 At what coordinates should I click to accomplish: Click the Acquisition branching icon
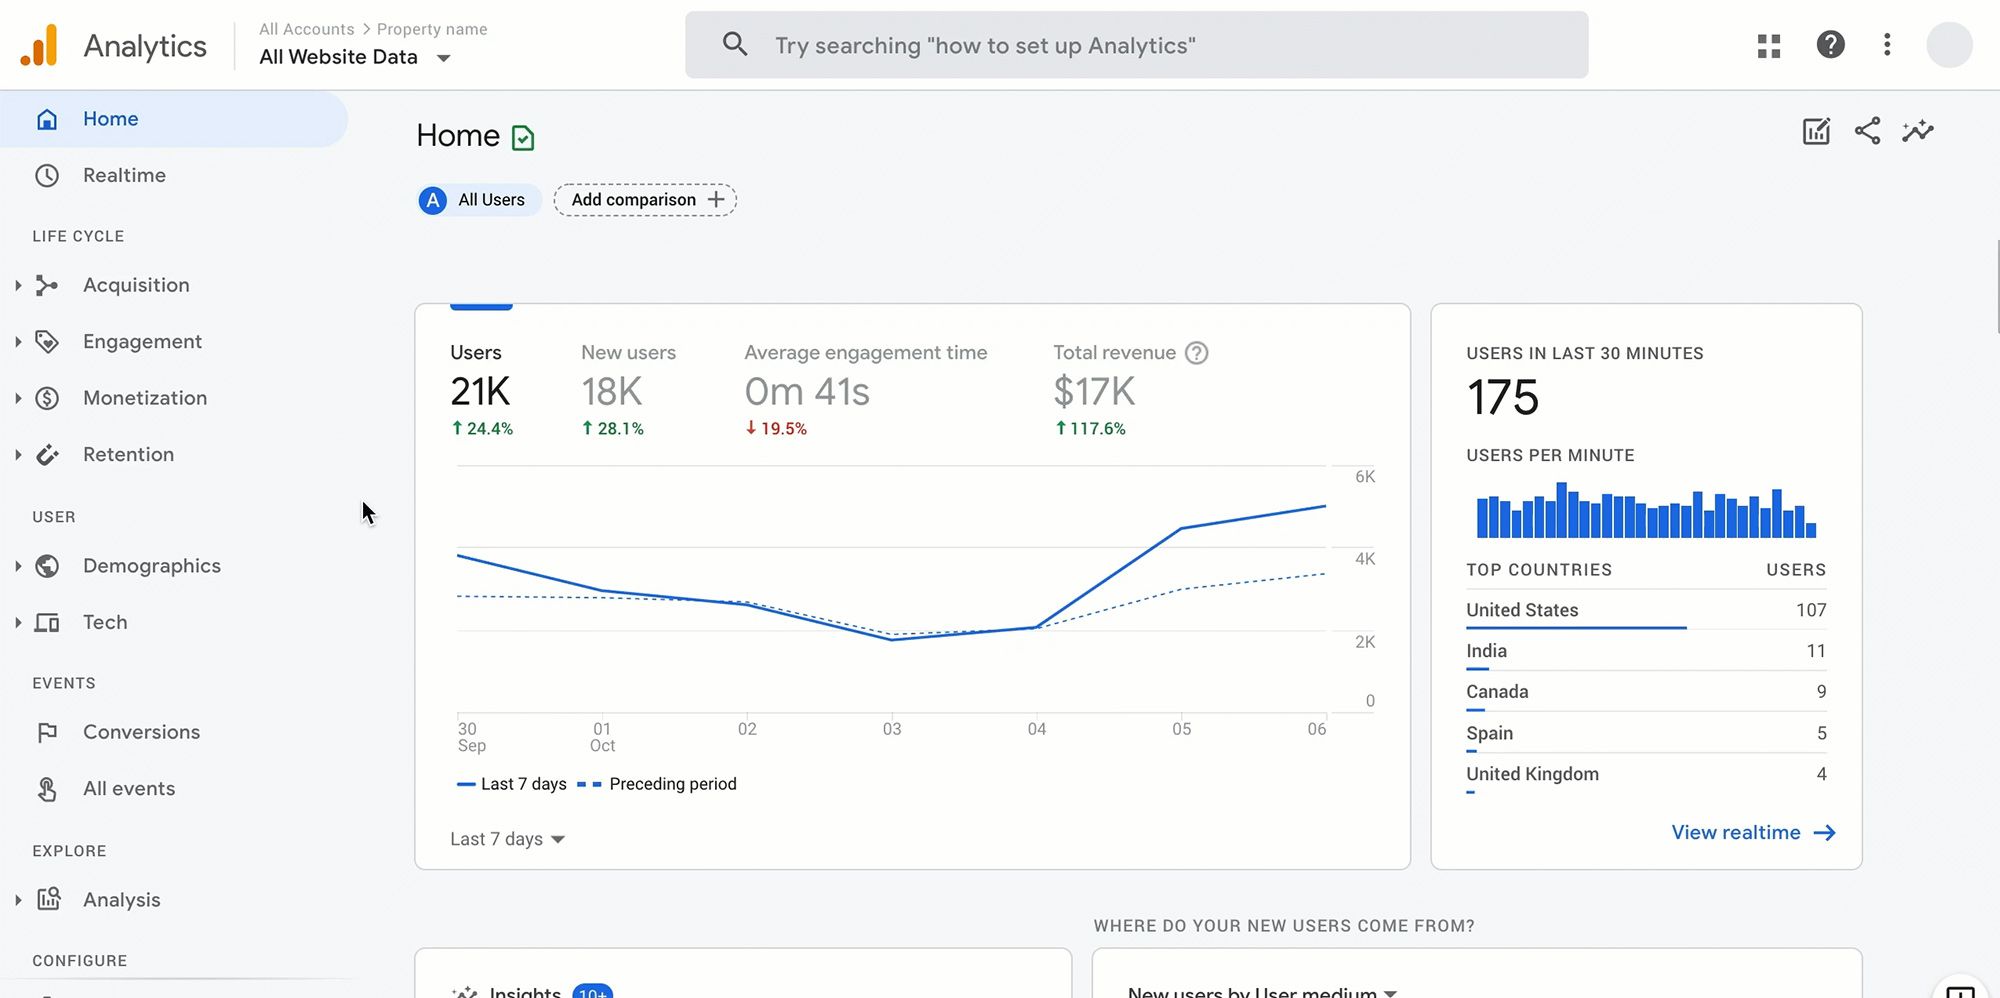[x=47, y=286]
